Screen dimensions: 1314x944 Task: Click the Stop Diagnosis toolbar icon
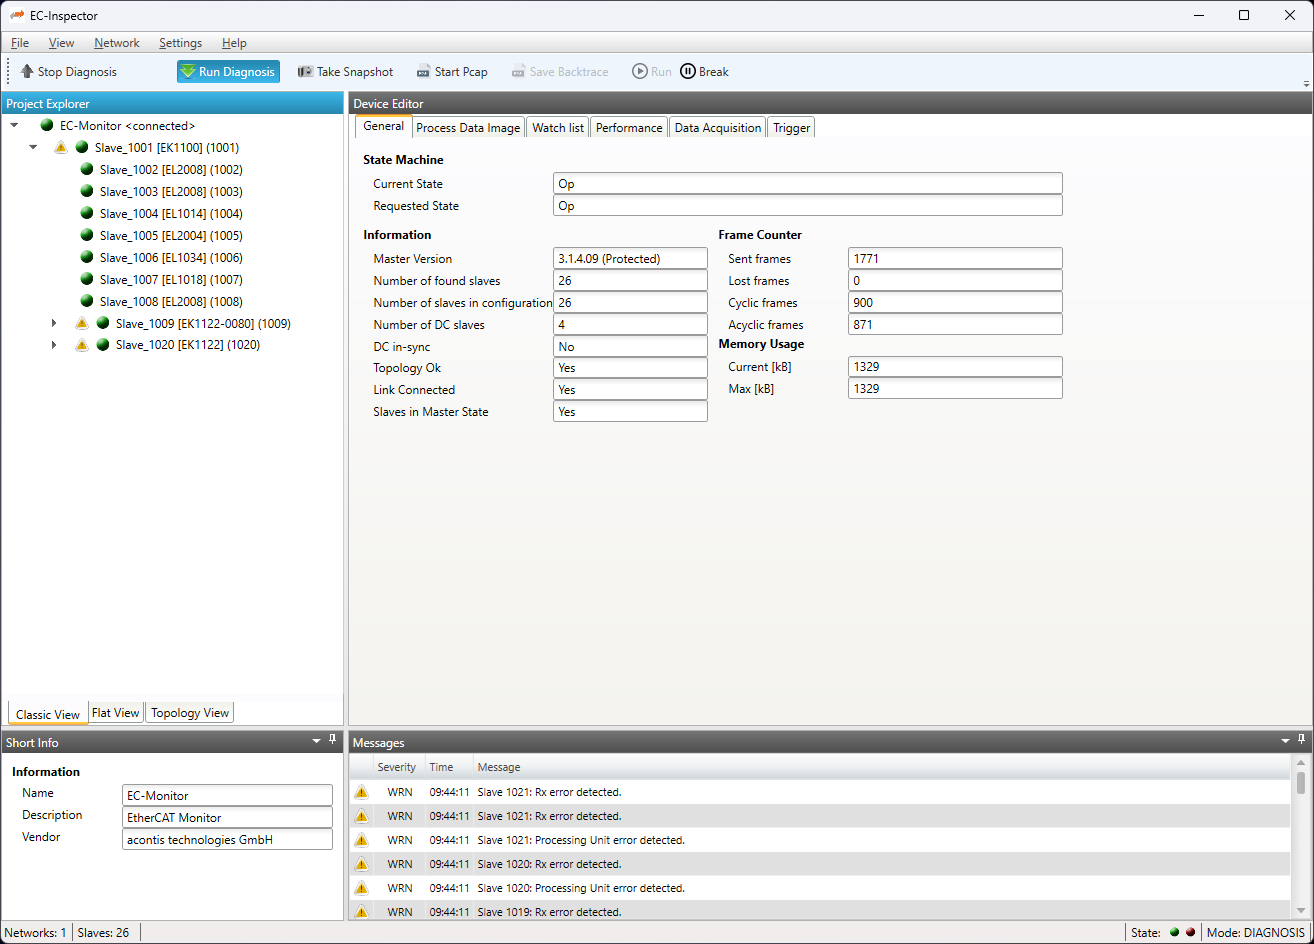click(x=27, y=72)
